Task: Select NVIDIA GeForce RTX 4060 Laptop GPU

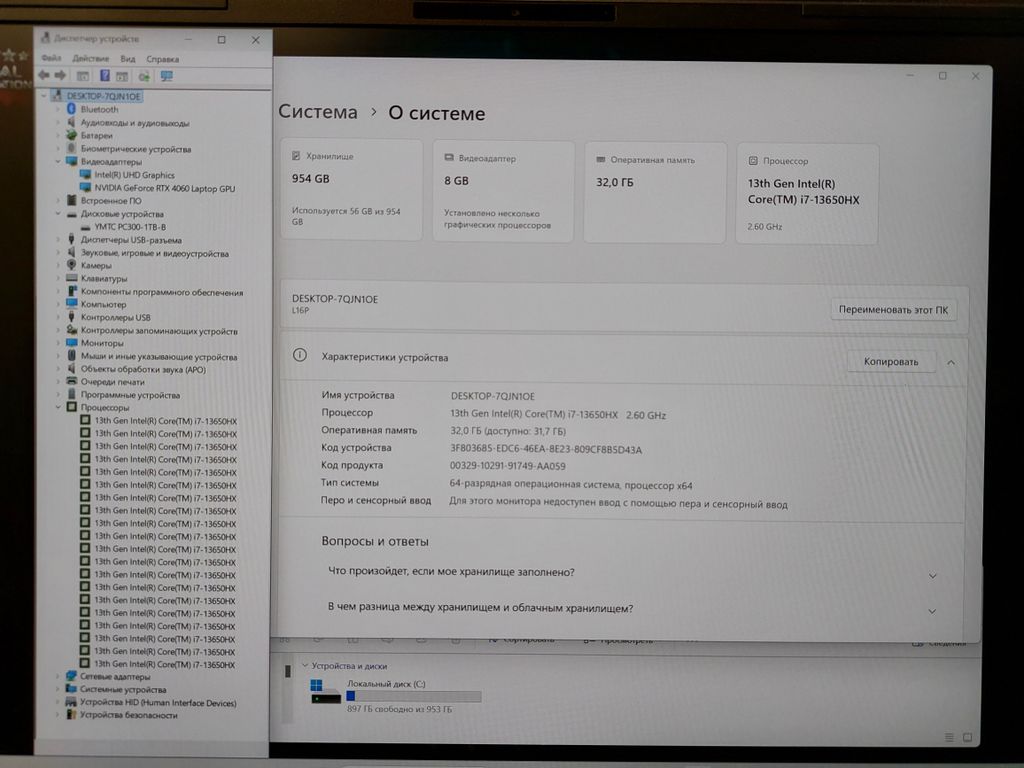Action: tap(164, 188)
